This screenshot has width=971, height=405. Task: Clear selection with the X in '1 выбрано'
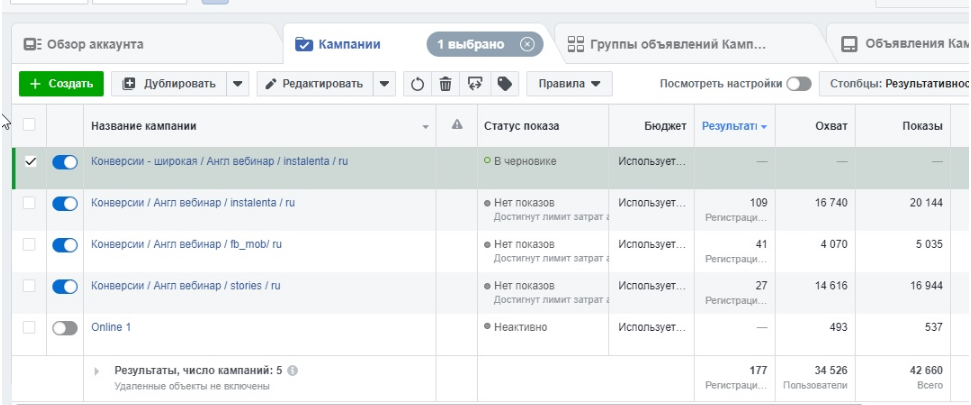tap(527, 45)
